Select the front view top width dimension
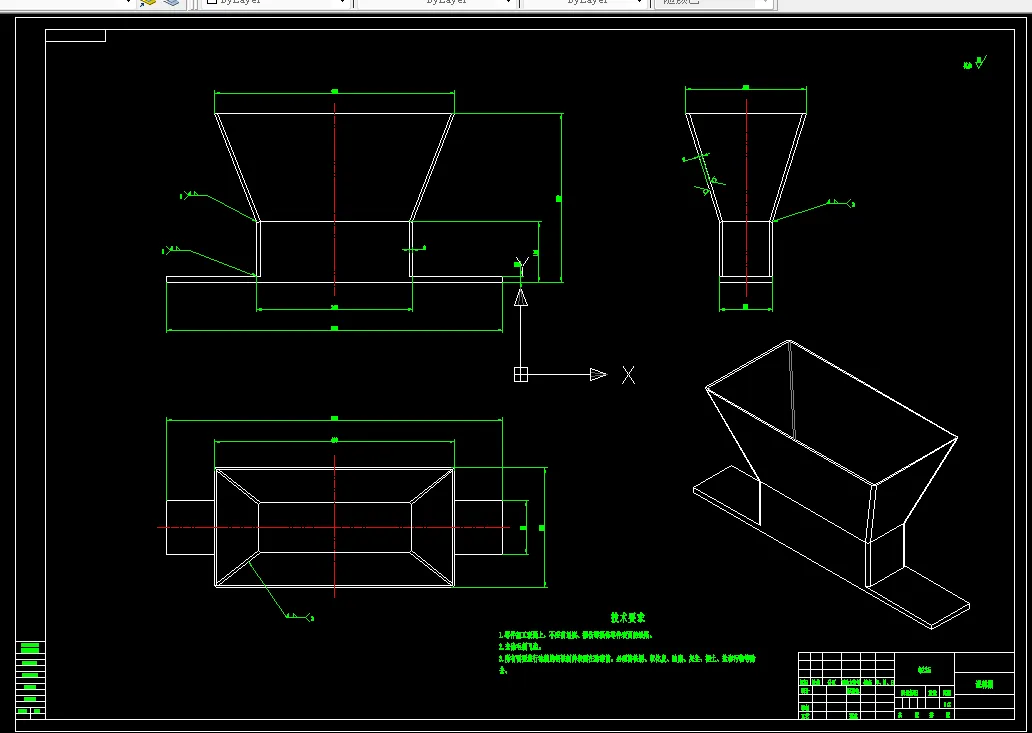Viewport: 1032px width, 733px height. click(334, 94)
